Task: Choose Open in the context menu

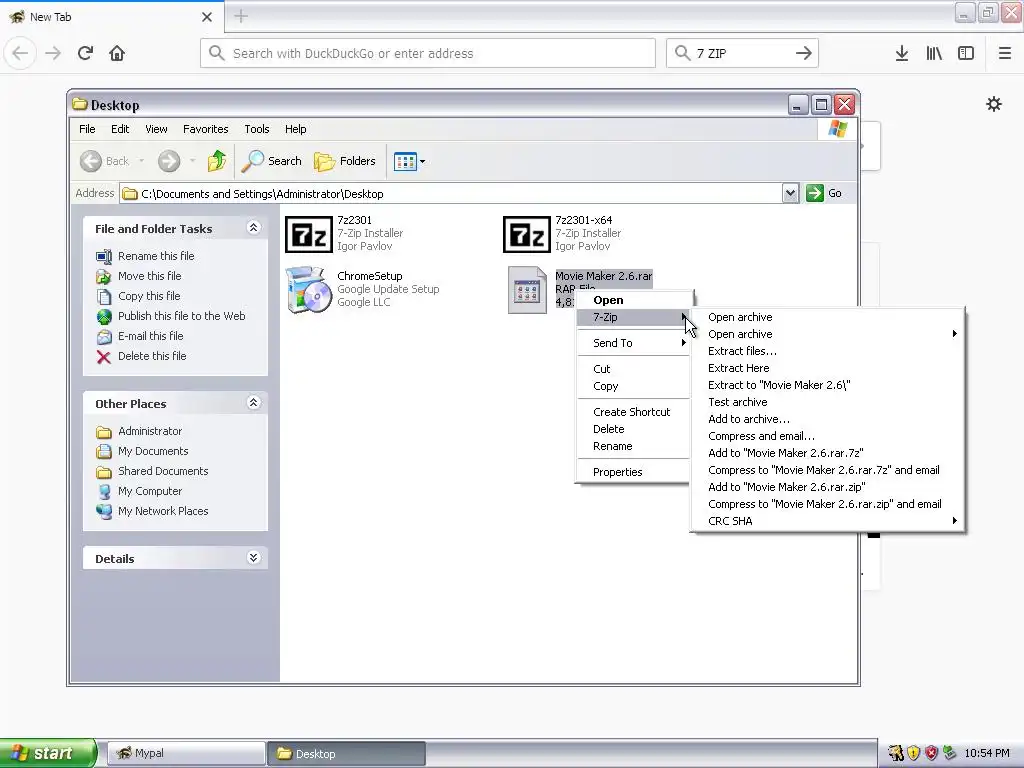Action: (x=633, y=300)
